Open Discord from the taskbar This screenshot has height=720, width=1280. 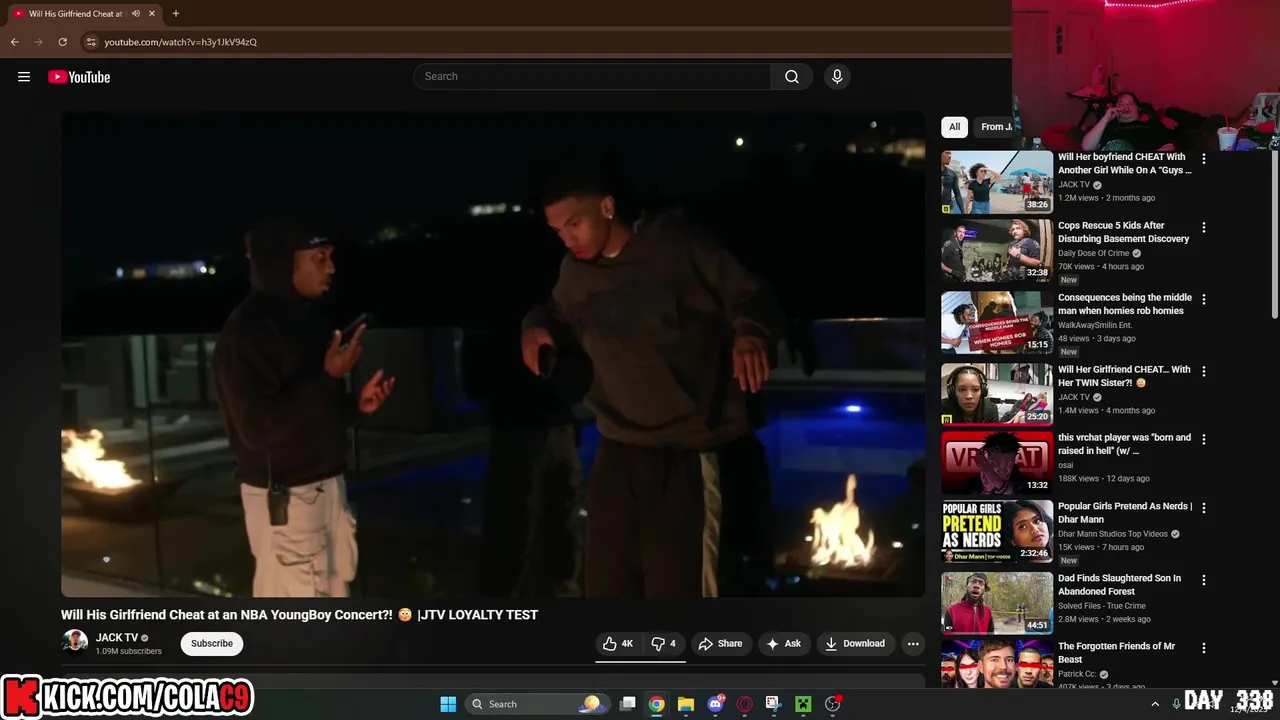coord(715,704)
